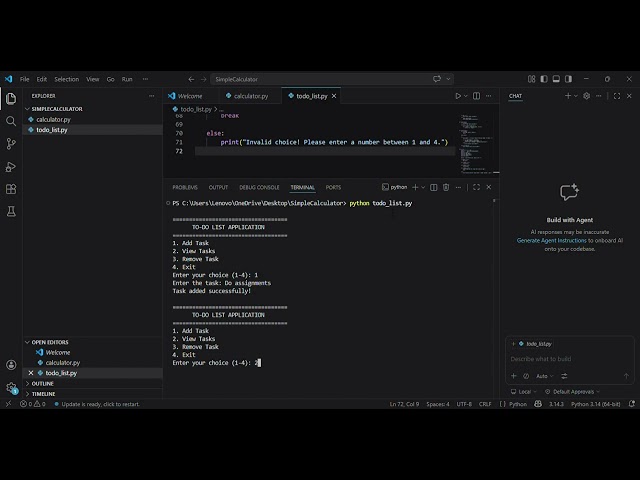Click 'Ln 72, Col 9' in status bar
The width and height of the screenshot is (640, 480).
pyautogui.click(x=404, y=404)
